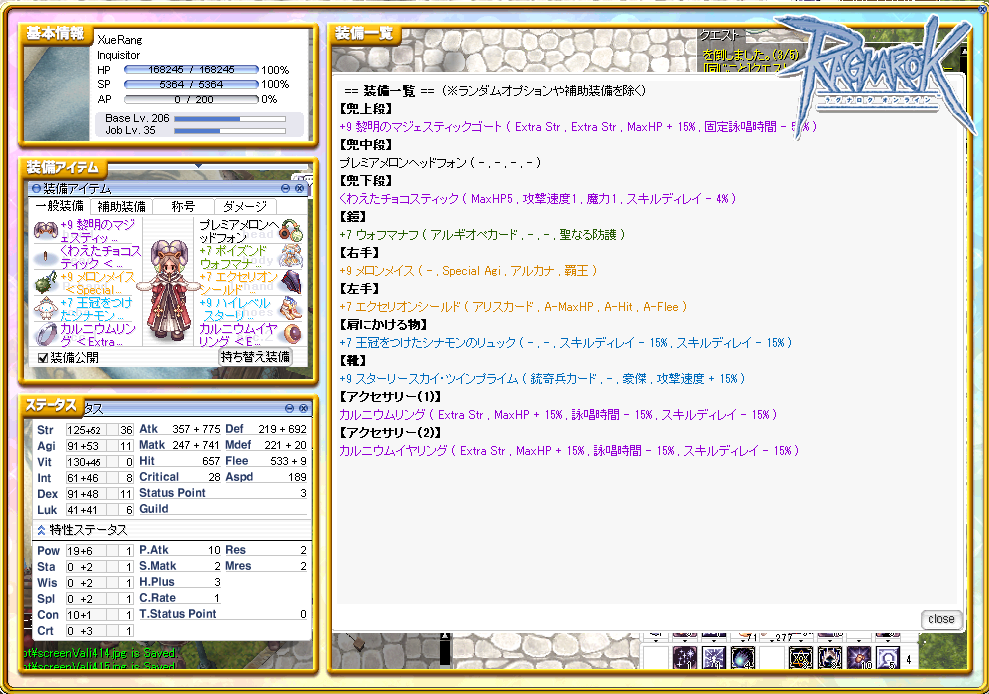Minimize the 装備アイテム window
989x694 pixels.
coord(285,188)
